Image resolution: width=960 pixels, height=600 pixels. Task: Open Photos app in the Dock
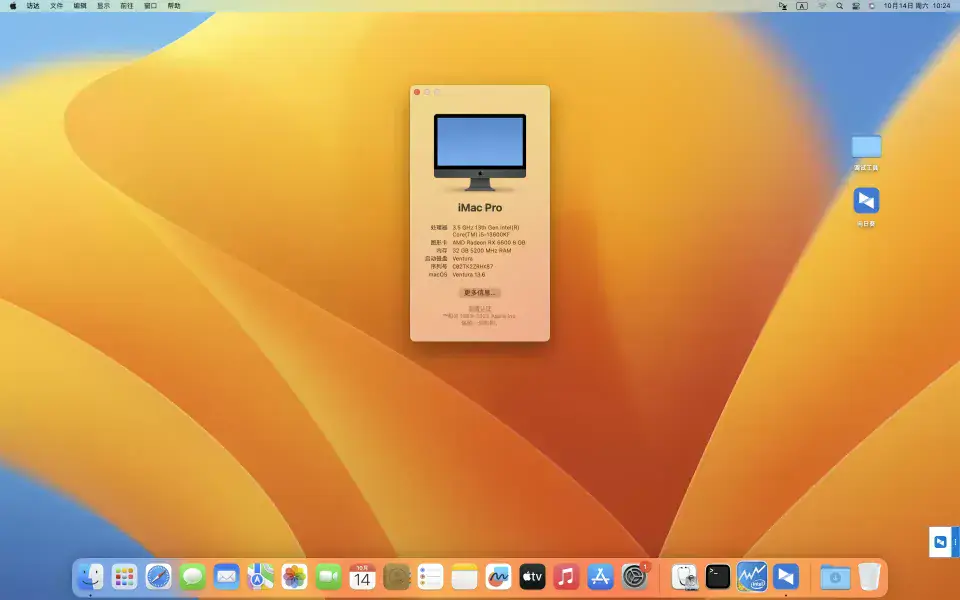pos(294,577)
